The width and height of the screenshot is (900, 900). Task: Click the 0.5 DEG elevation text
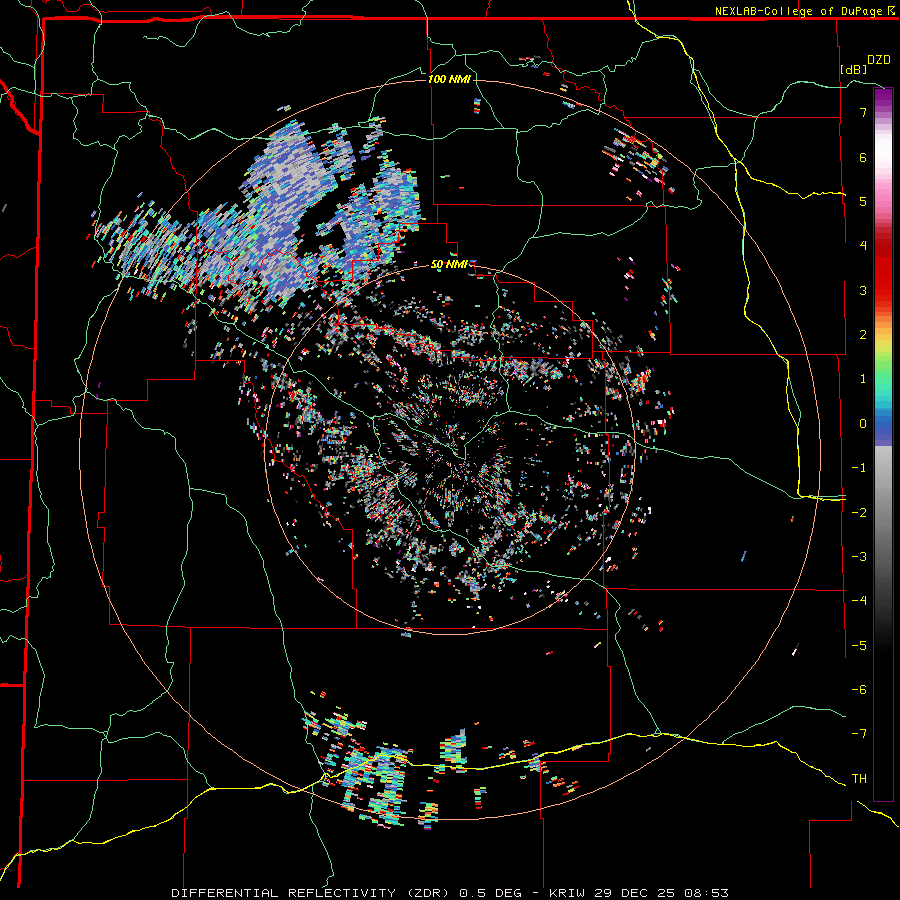click(491, 893)
